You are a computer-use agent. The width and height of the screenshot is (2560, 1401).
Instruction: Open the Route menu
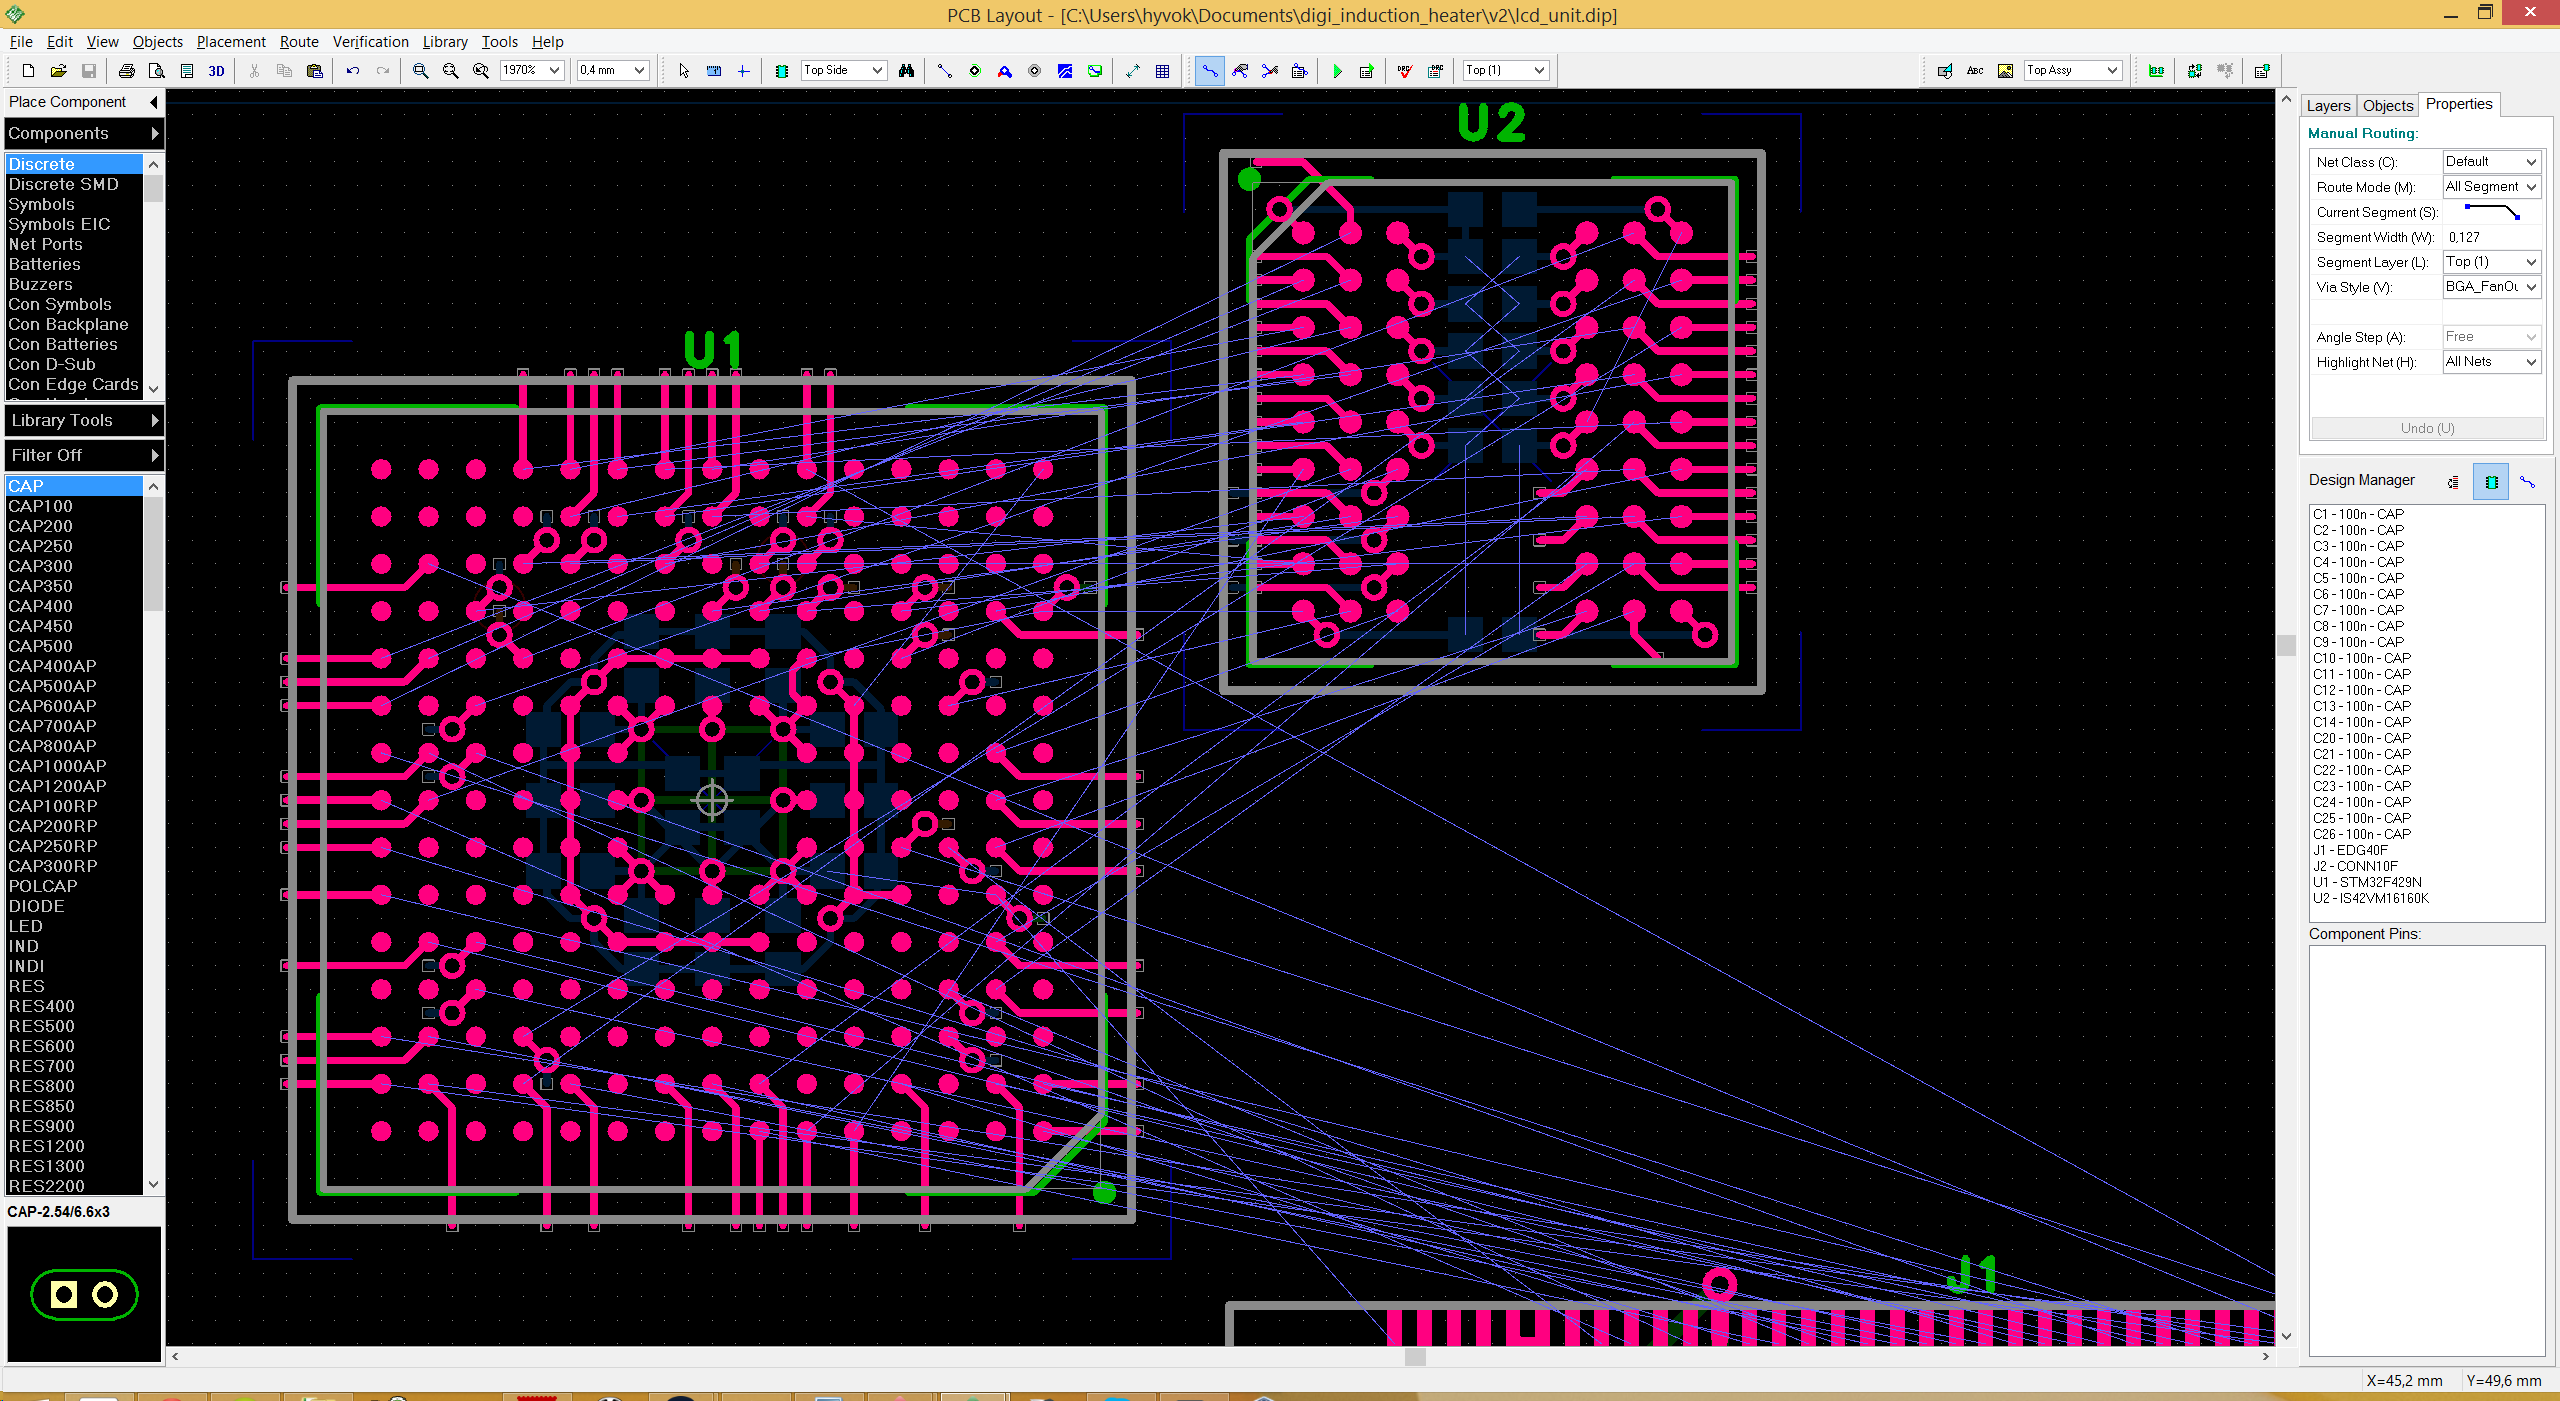click(299, 42)
